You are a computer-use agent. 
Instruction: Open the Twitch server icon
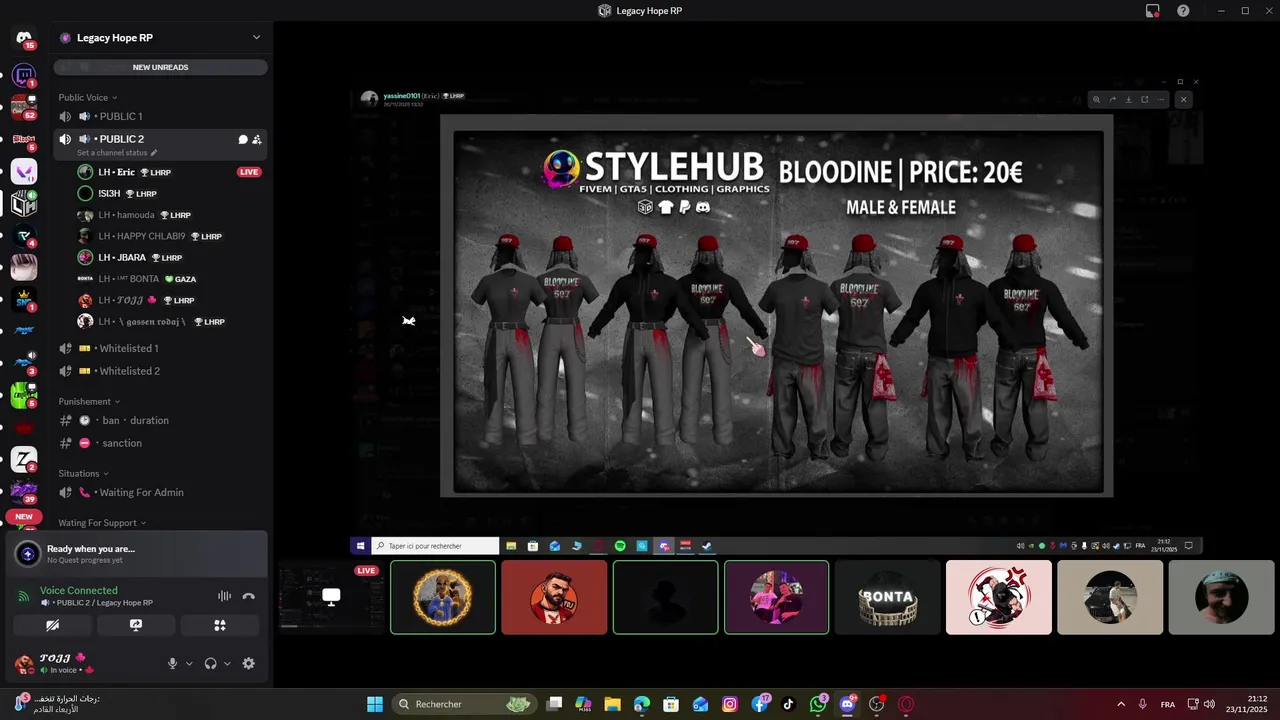[24, 74]
